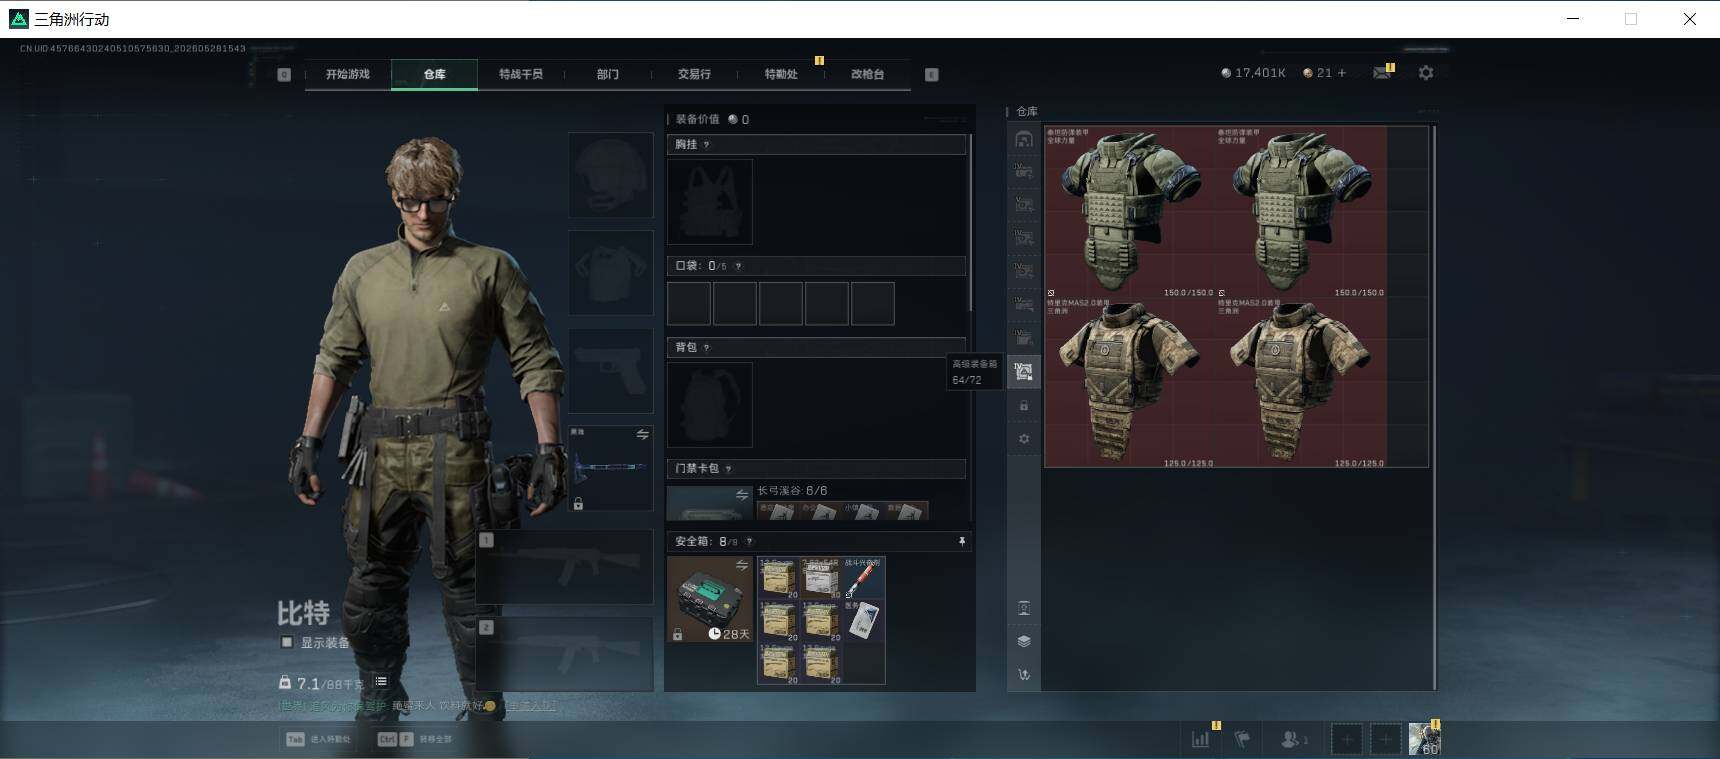
Task: Toggle the swap icon on melee slot
Action: 642,434
